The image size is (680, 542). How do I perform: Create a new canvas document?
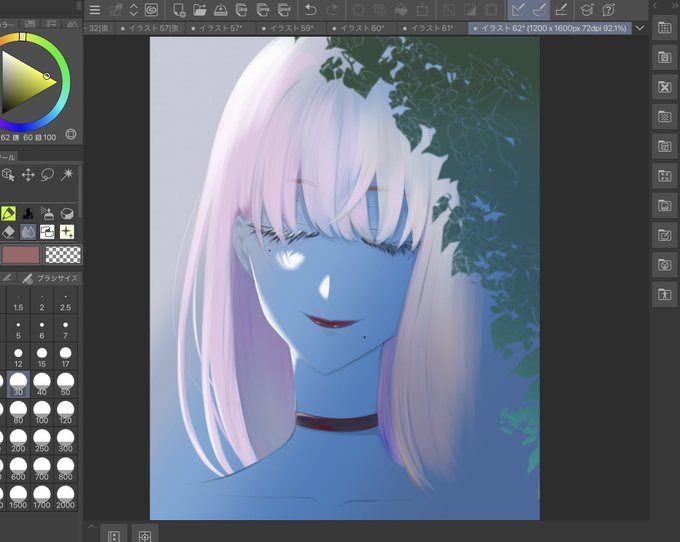click(x=179, y=10)
